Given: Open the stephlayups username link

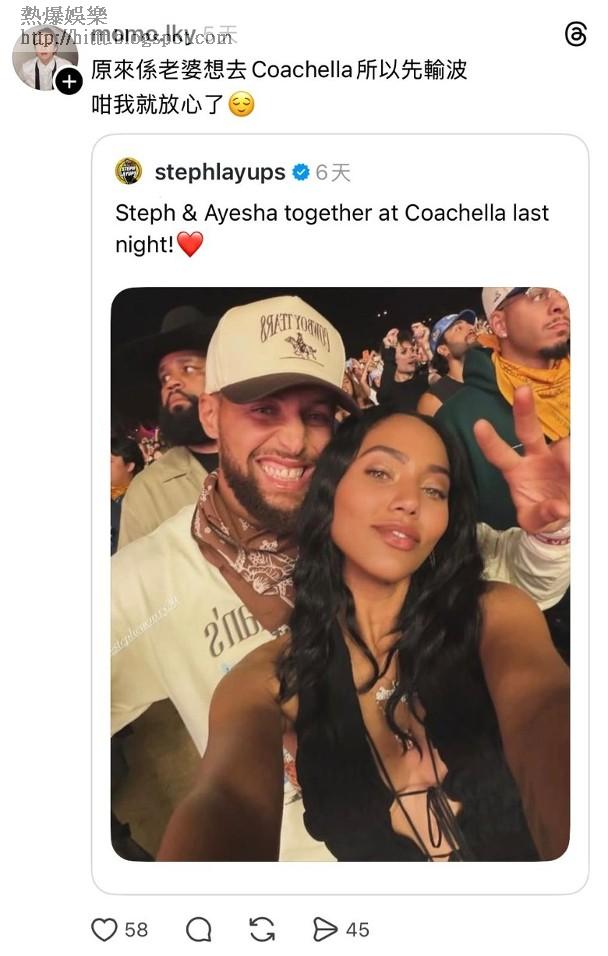Looking at the screenshot, I should tap(220, 172).
